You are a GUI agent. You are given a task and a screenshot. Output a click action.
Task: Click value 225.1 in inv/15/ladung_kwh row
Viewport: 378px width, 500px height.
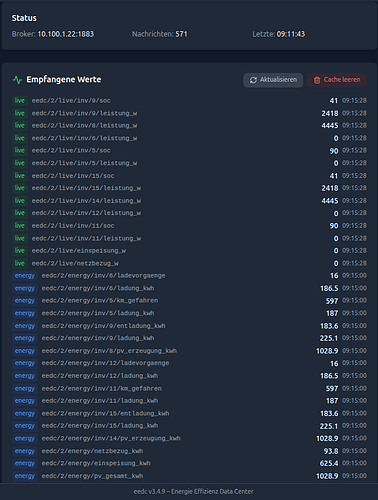[329, 426]
